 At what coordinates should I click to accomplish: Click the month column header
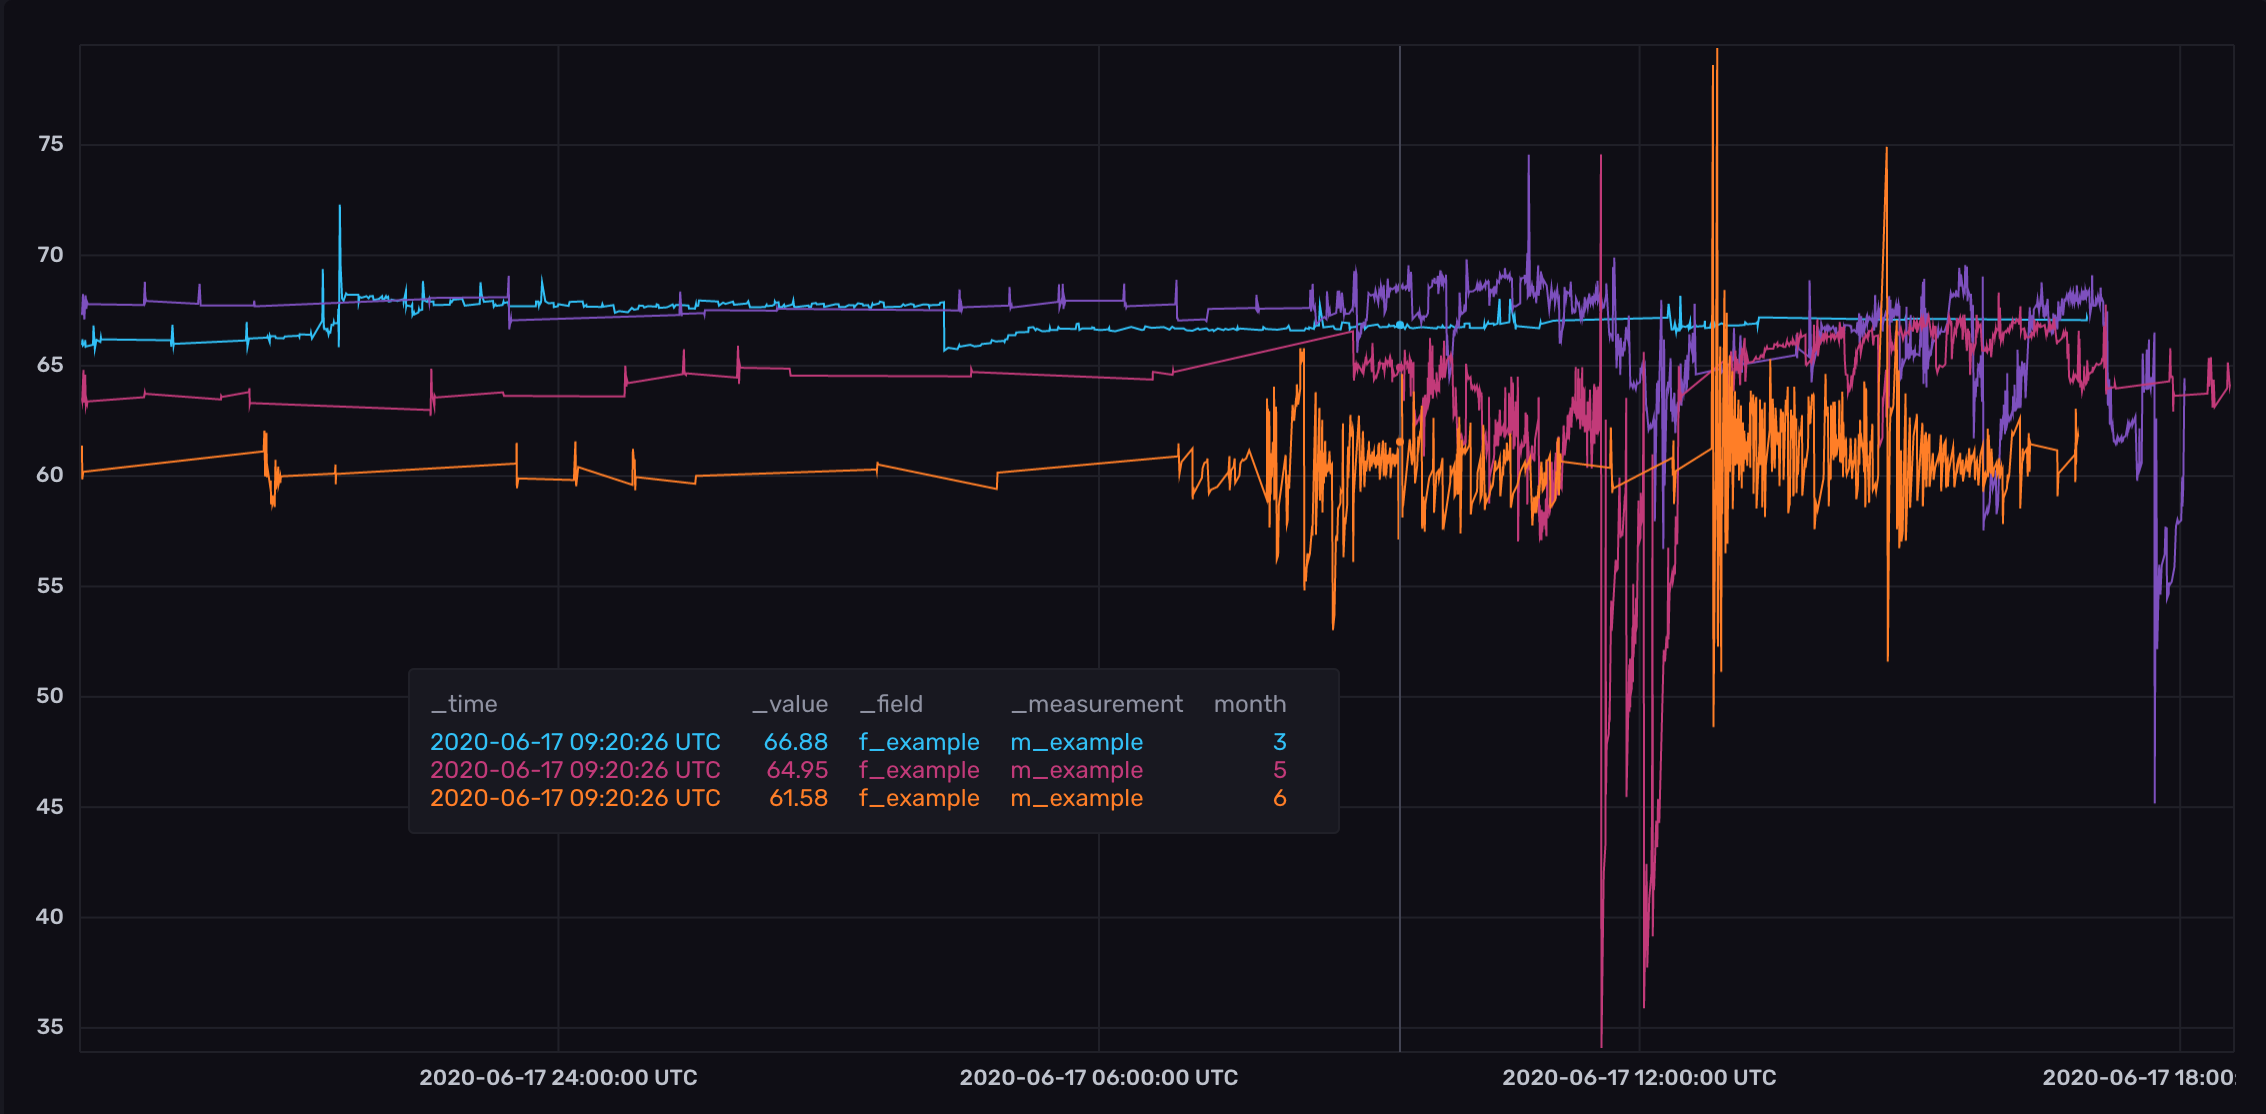tap(1250, 704)
